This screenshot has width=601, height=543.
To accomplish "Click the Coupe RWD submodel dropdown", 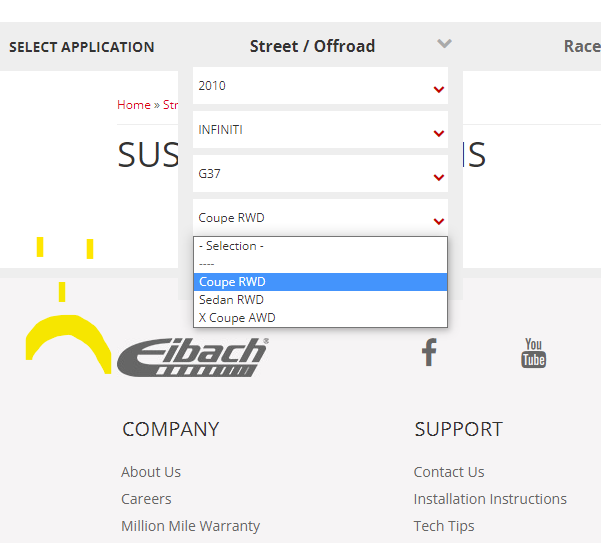I will pos(320,219).
